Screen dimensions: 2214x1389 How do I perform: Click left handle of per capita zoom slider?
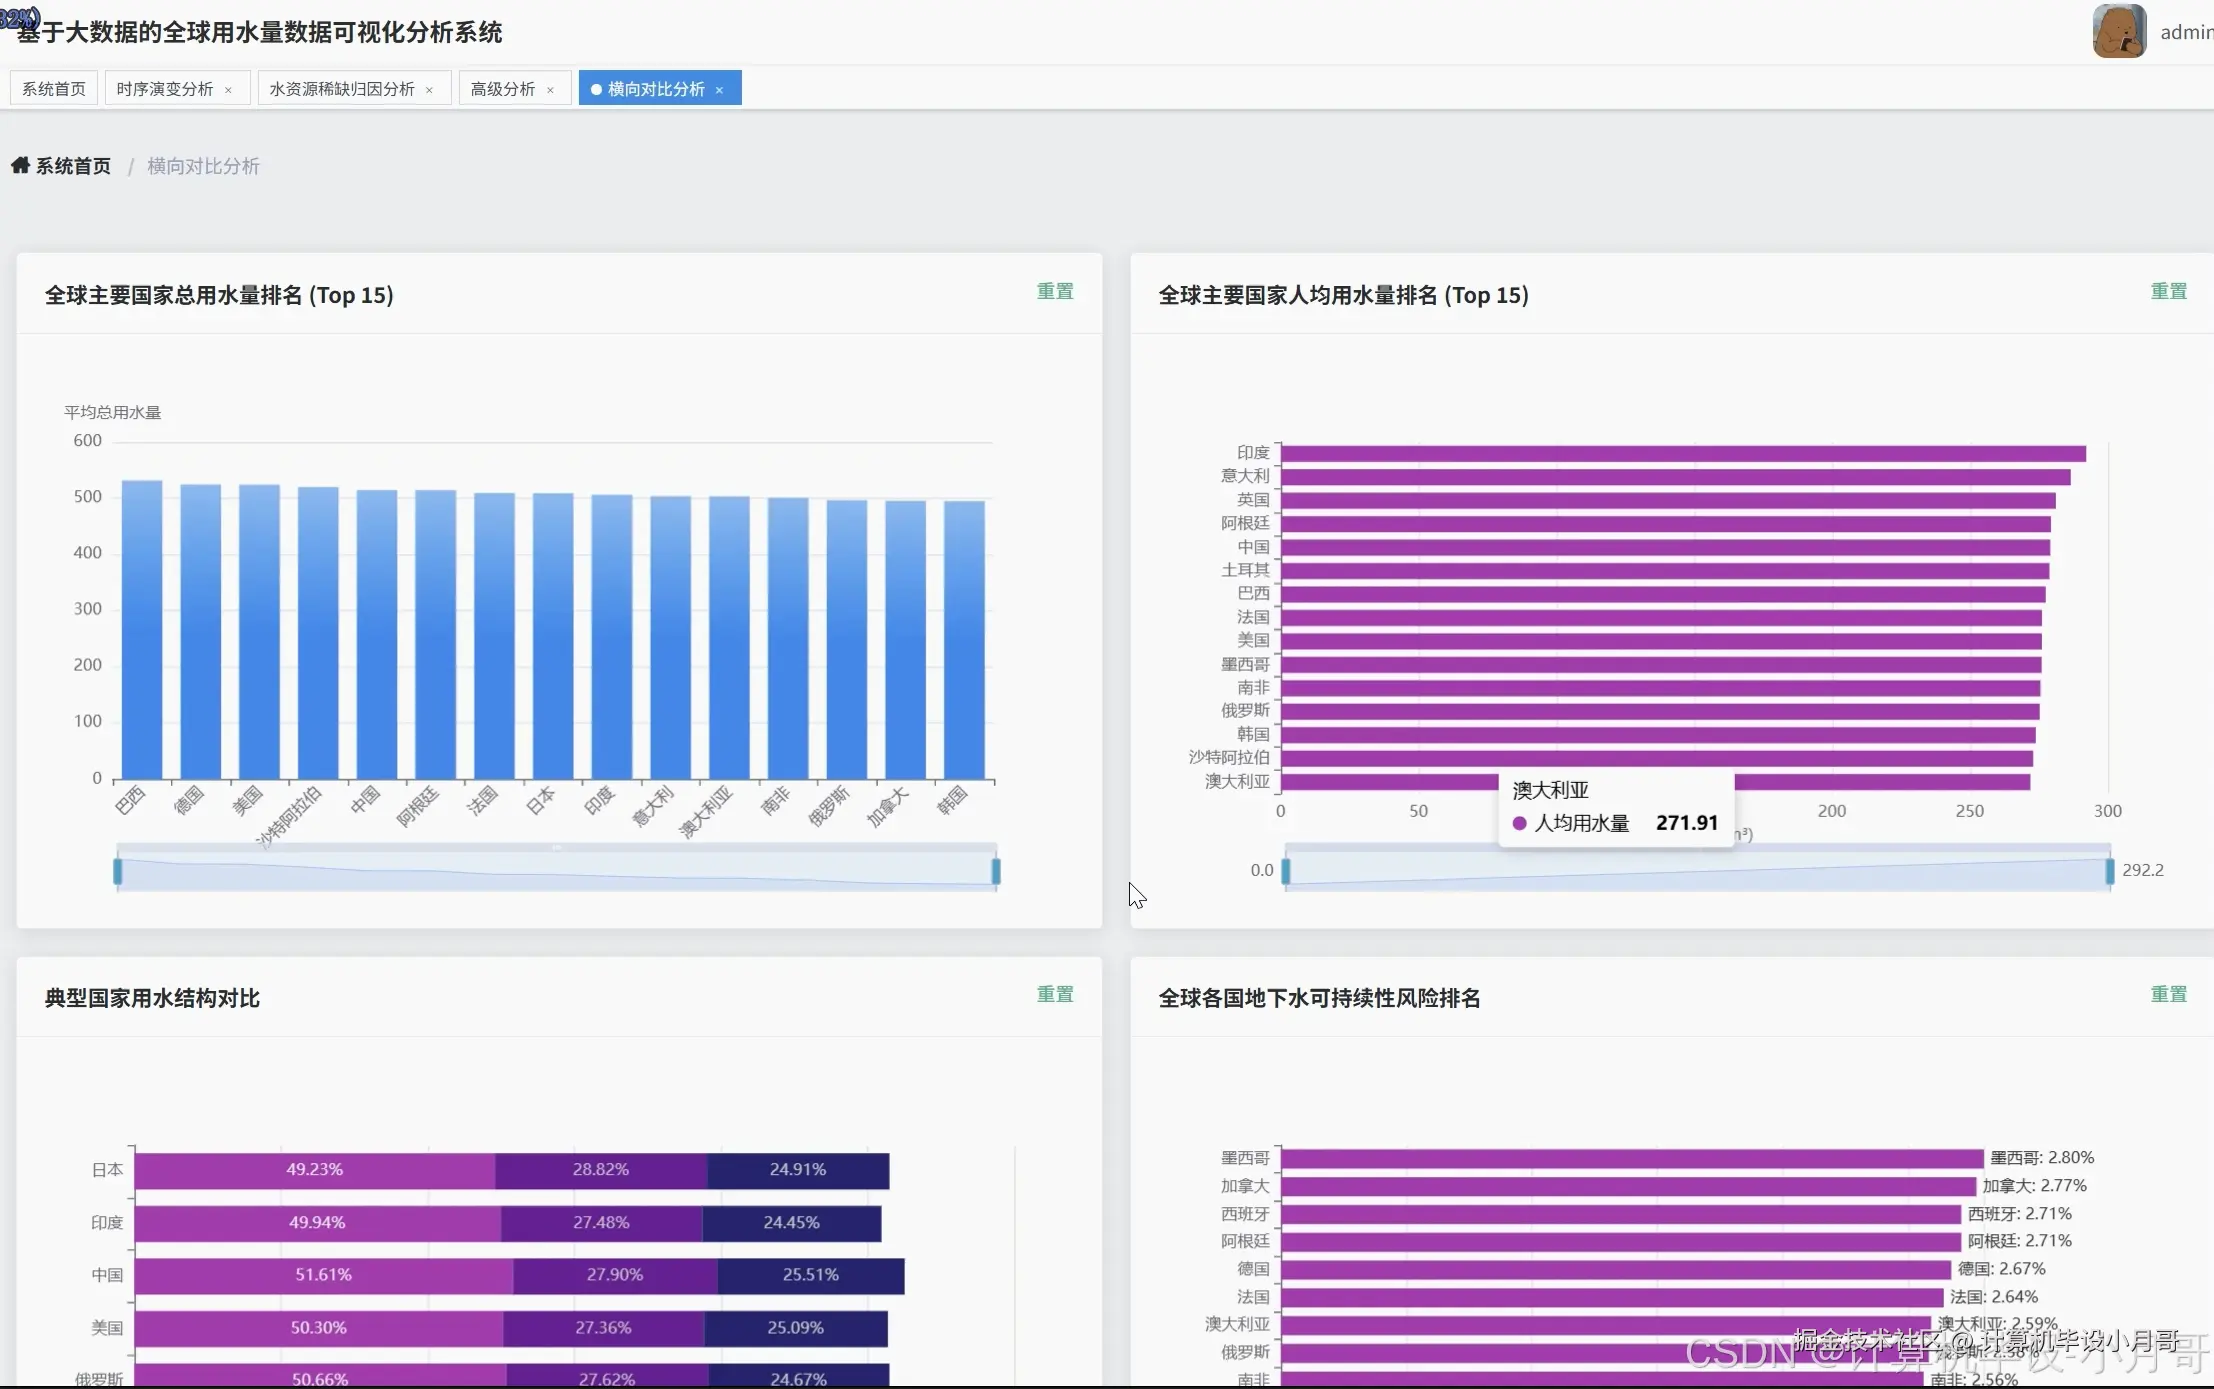click(1286, 871)
